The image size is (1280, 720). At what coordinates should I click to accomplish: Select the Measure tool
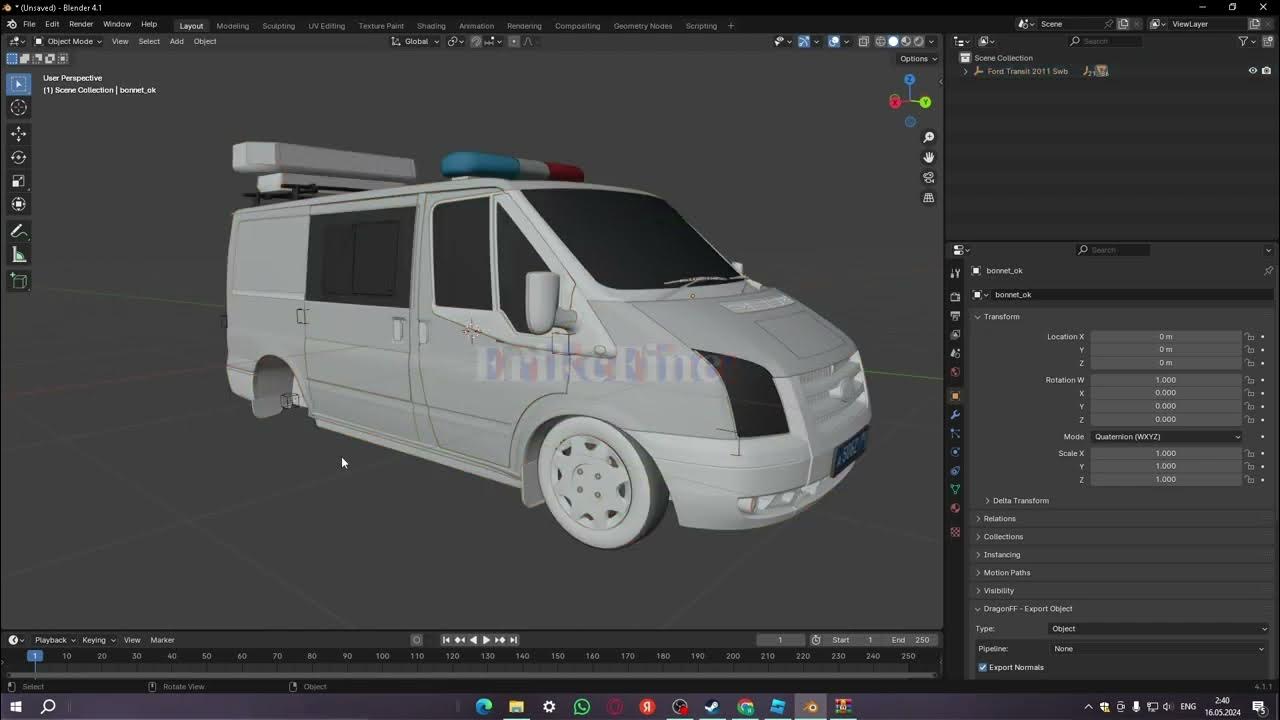[x=19, y=255]
